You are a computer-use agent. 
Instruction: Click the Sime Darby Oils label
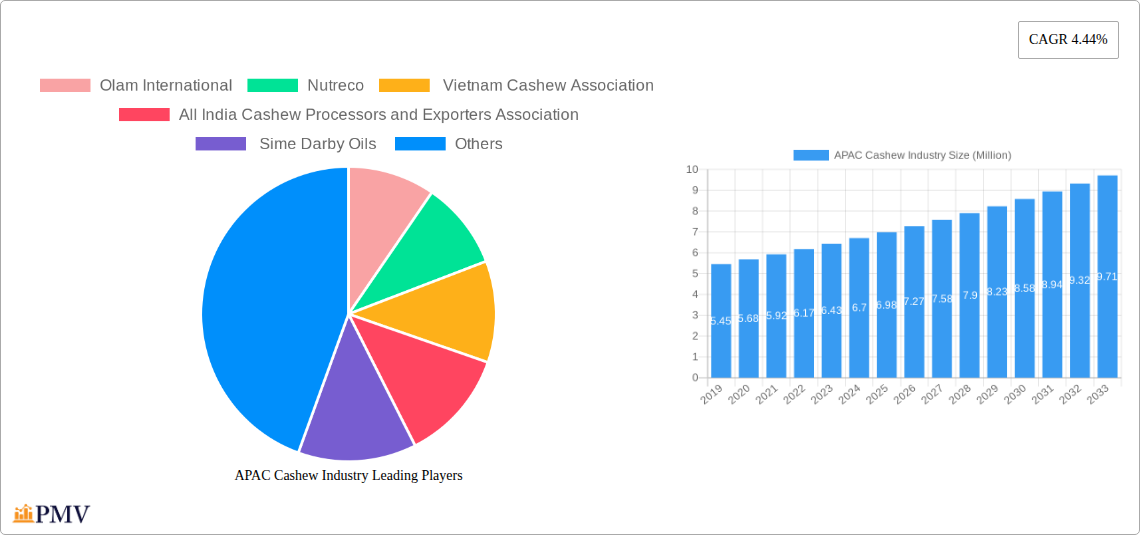tap(318, 144)
